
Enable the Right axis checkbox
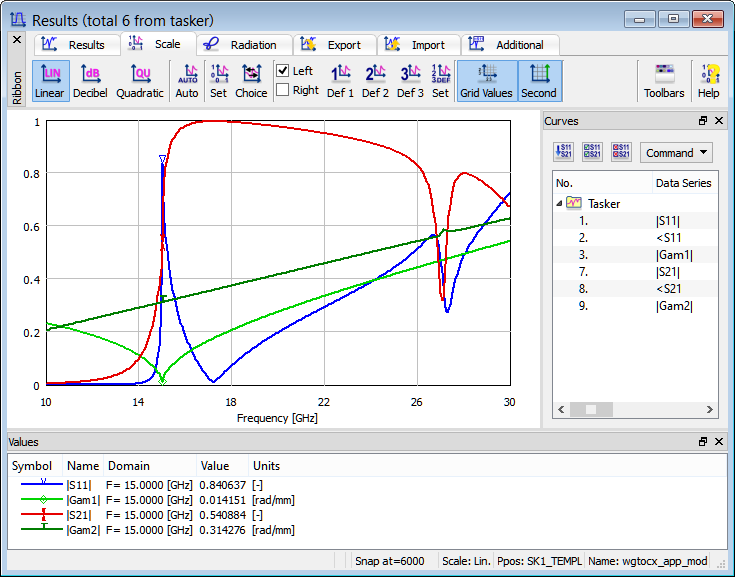(283, 90)
